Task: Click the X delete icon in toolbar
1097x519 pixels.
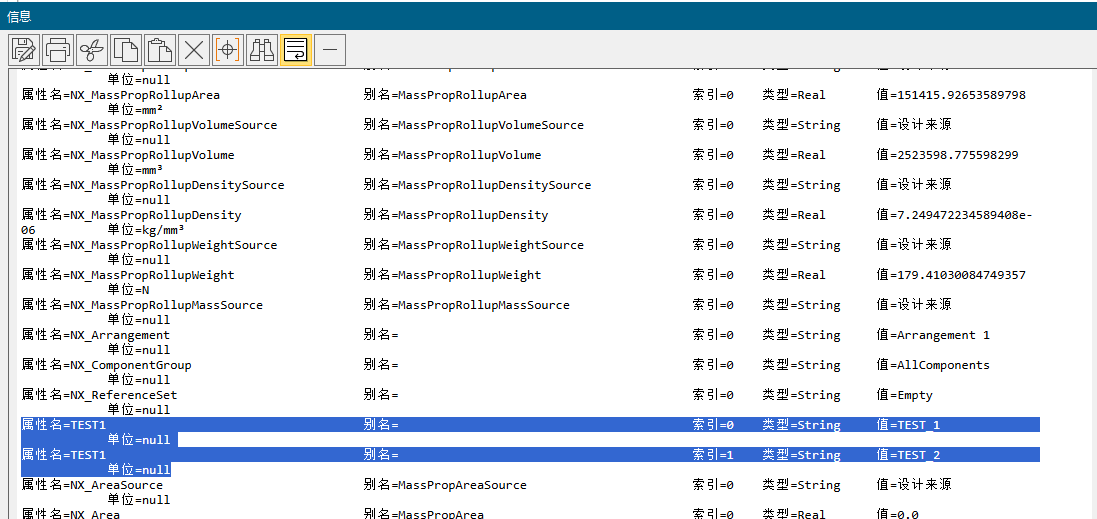Action: pyautogui.click(x=194, y=49)
